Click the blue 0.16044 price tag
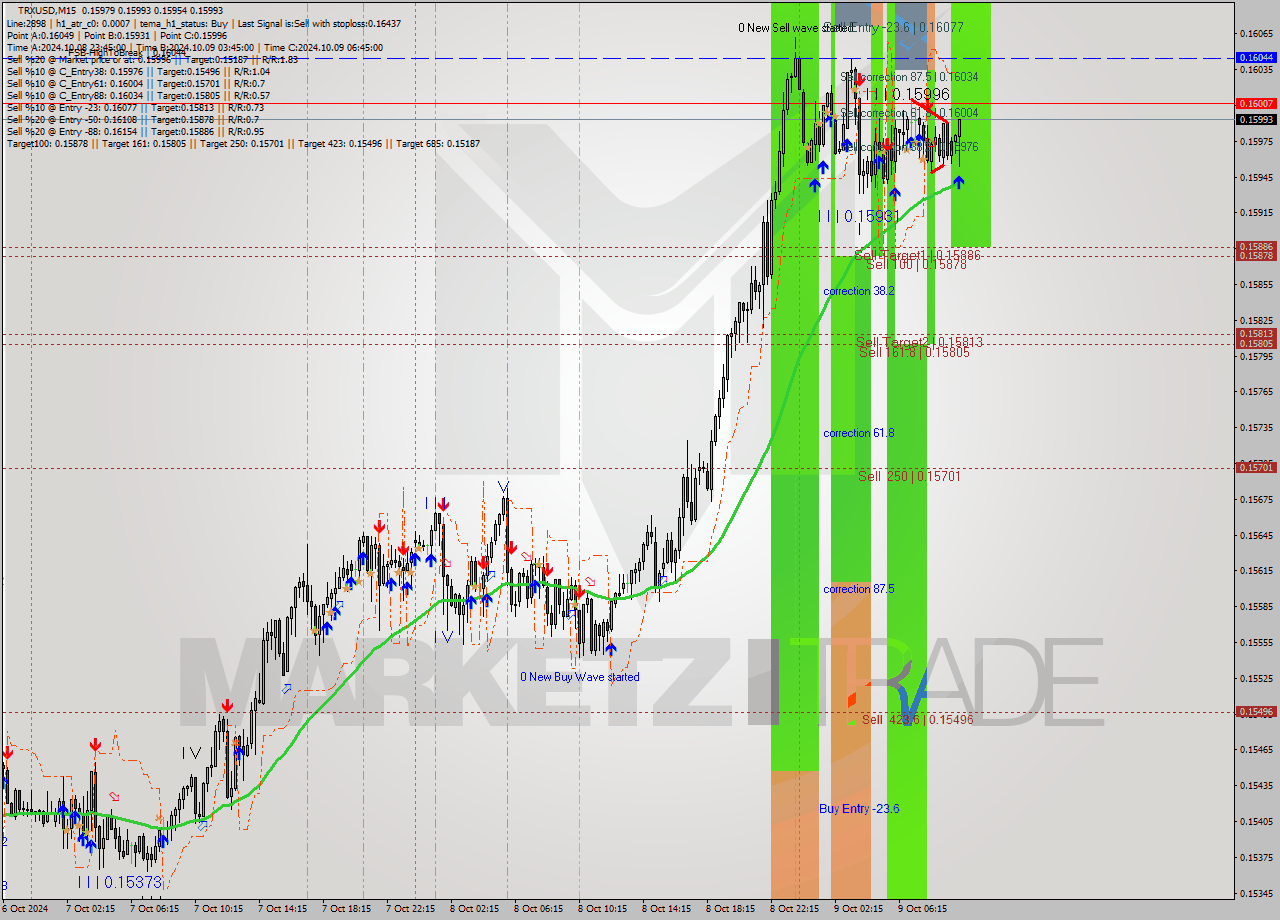1280x920 pixels. tap(1256, 58)
